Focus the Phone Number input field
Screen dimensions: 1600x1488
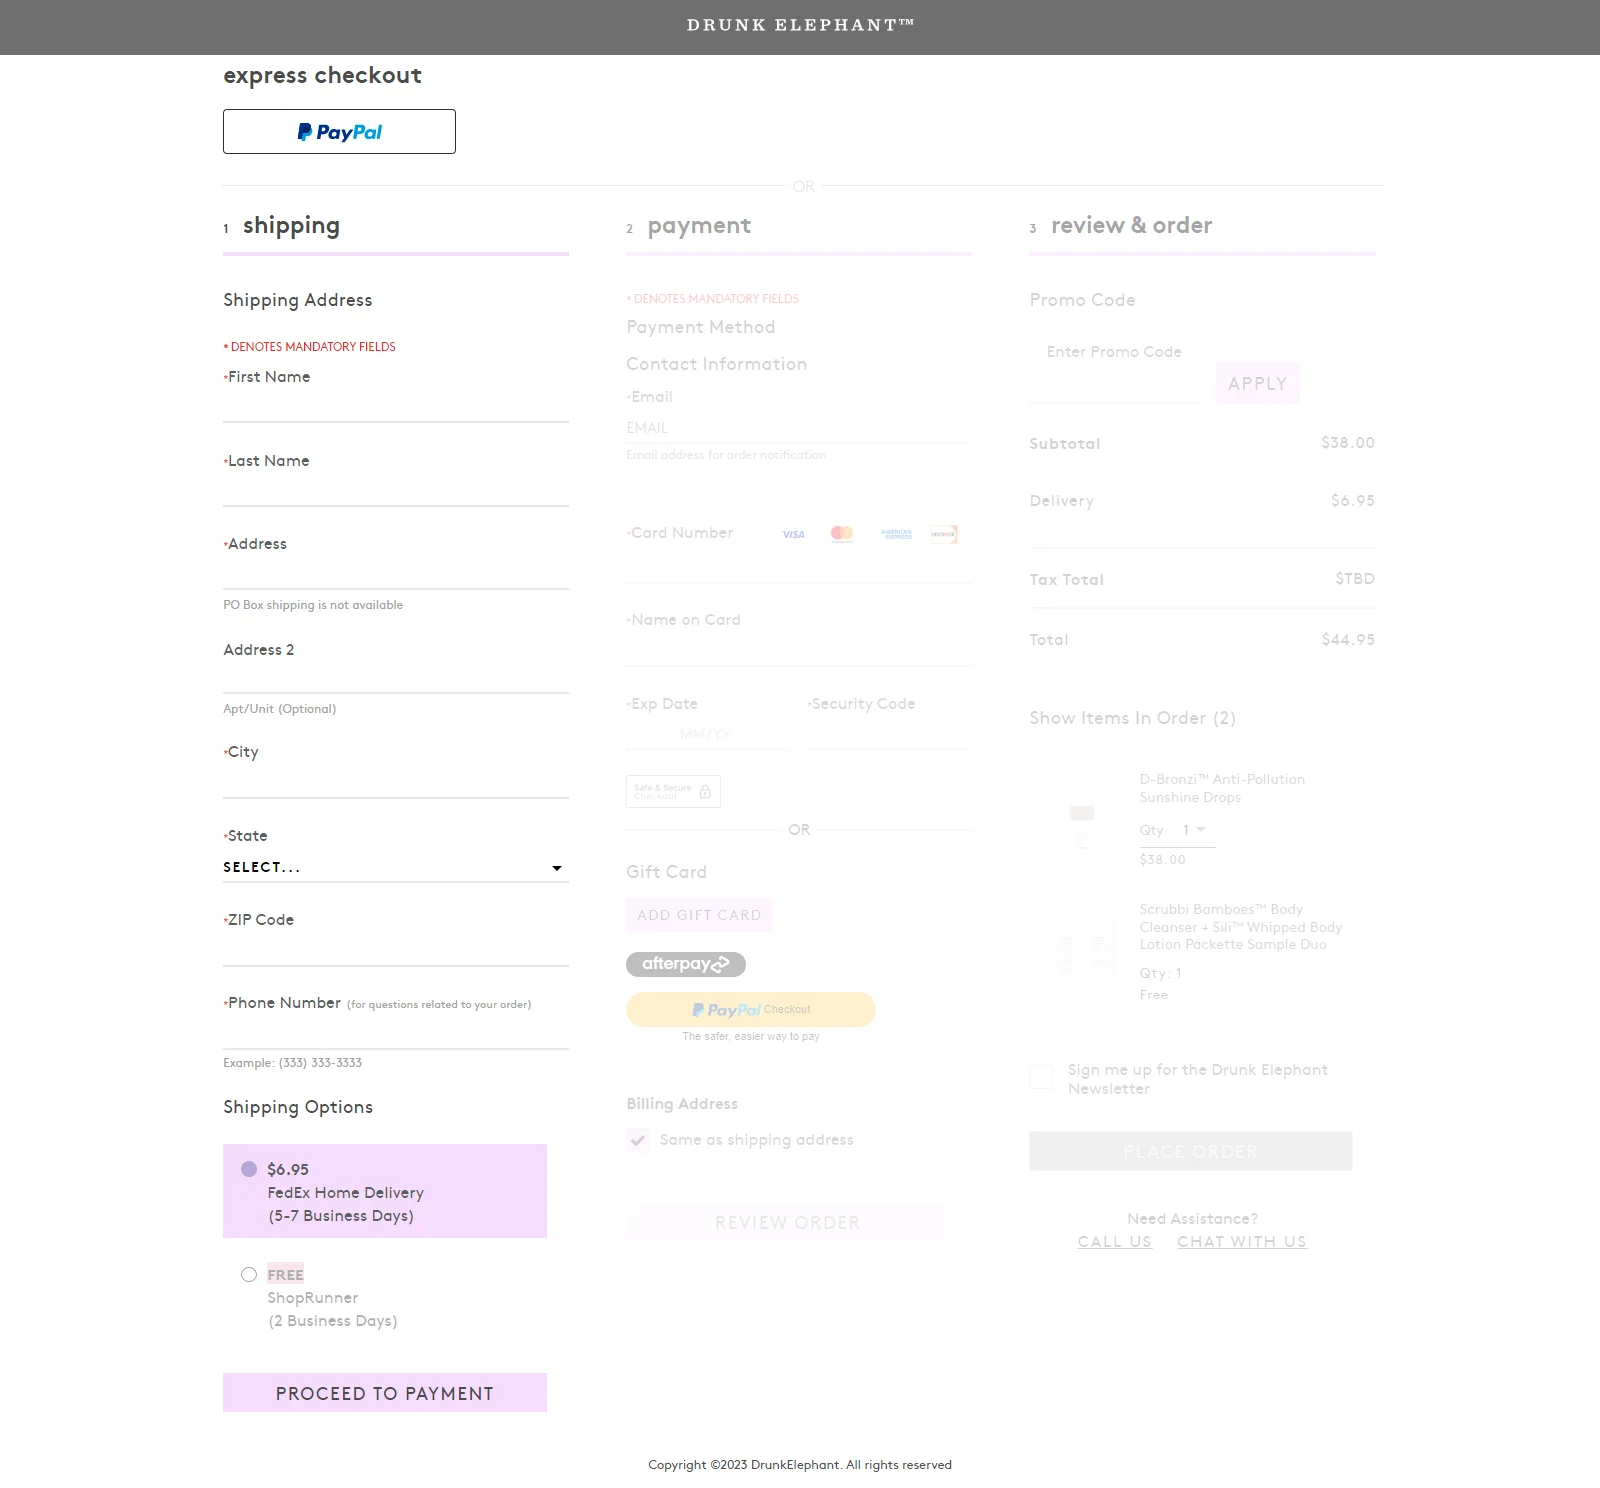(396, 1033)
